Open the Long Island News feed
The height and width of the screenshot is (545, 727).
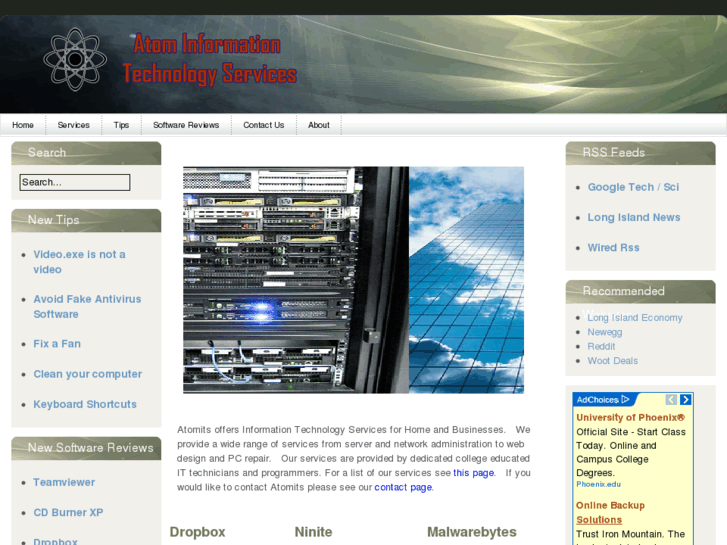pyautogui.click(x=634, y=217)
